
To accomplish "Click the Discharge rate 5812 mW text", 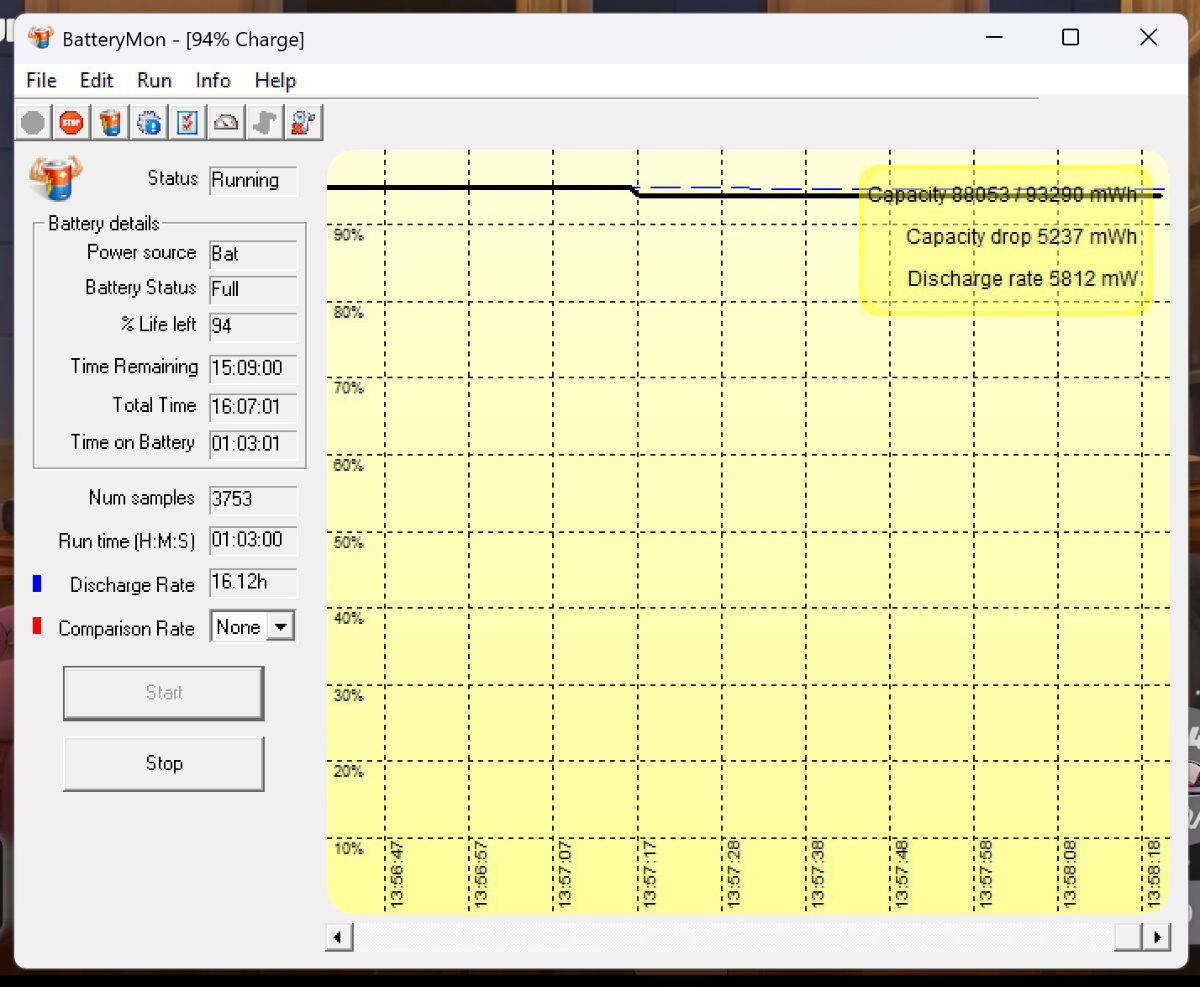I will 1022,279.
